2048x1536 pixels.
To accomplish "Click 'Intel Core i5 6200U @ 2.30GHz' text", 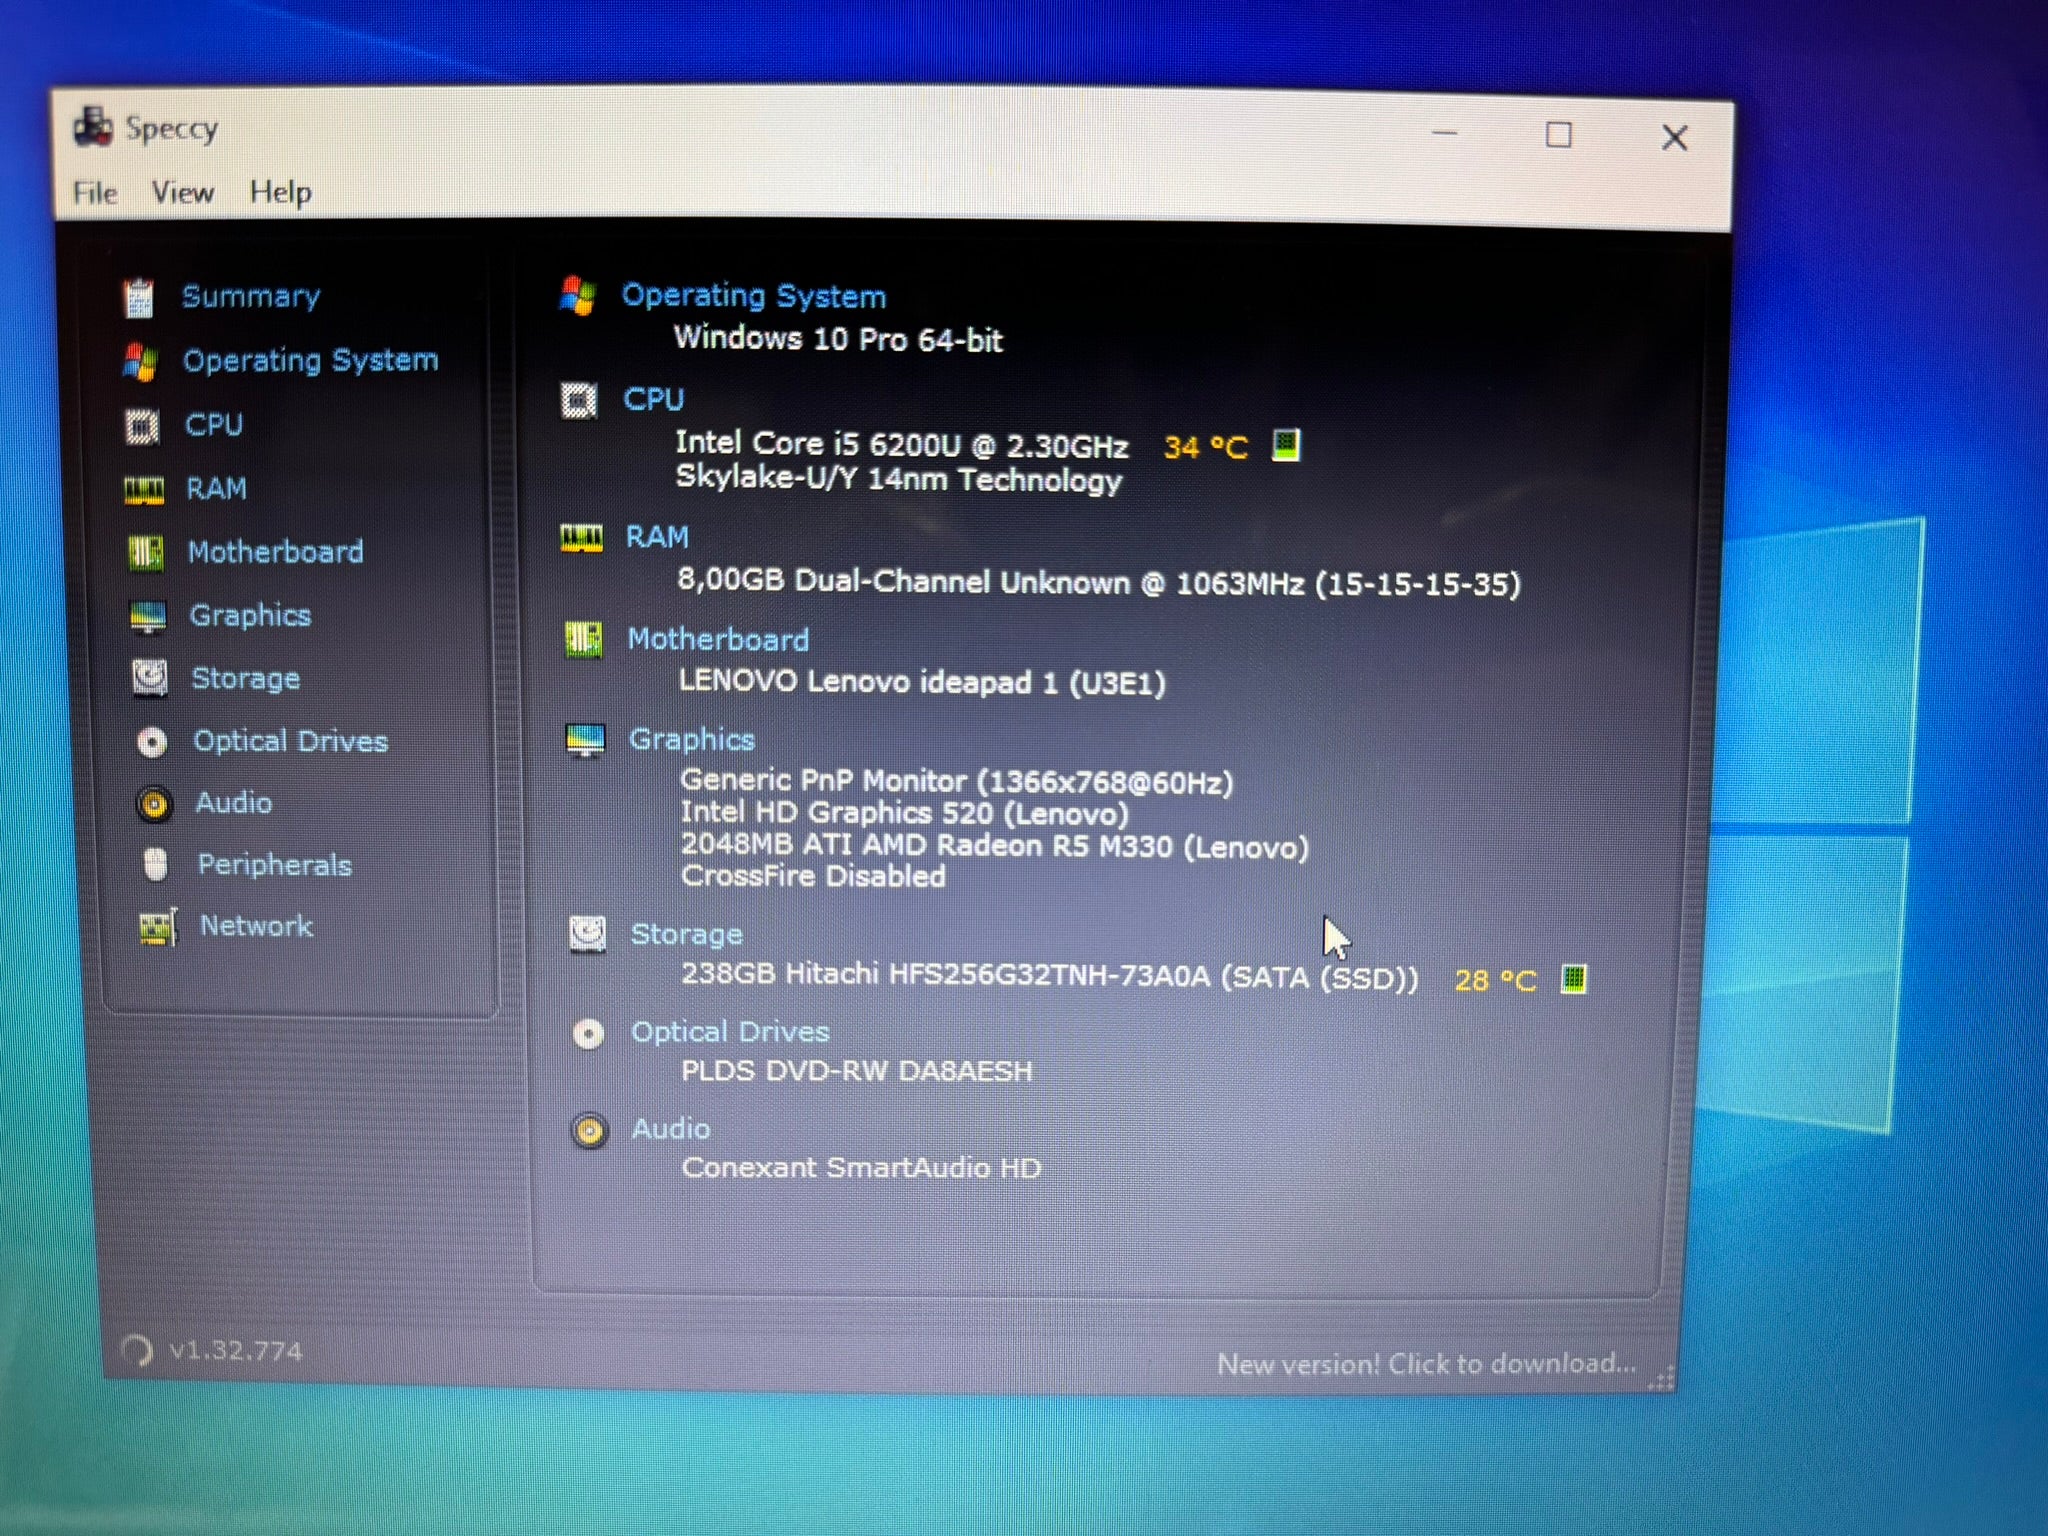I will click(x=902, y=444).
